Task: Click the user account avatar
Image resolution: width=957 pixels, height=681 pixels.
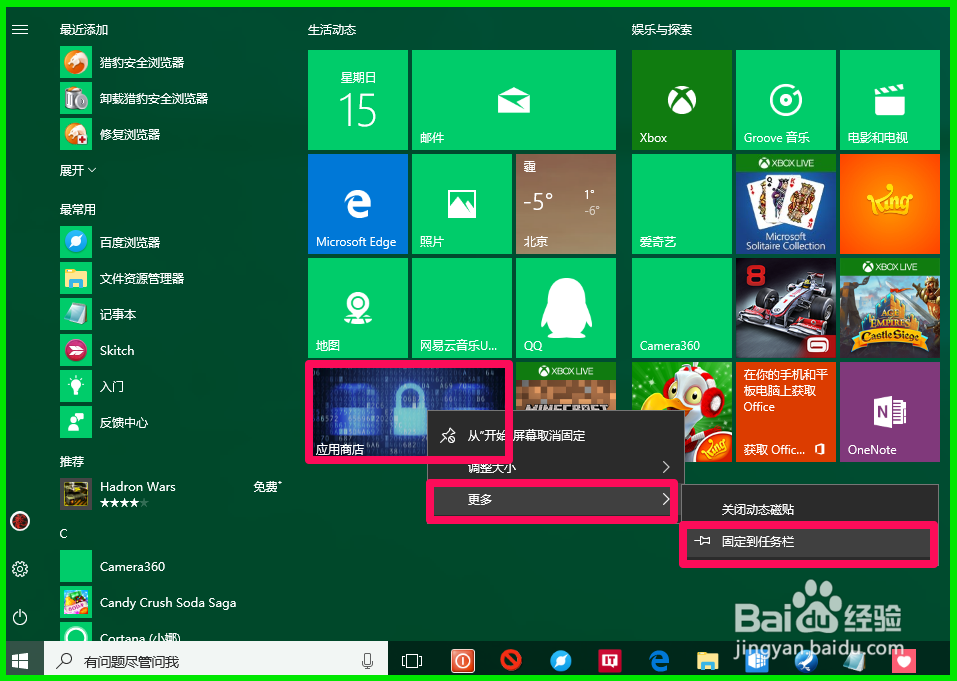Action: coord(20,521)
